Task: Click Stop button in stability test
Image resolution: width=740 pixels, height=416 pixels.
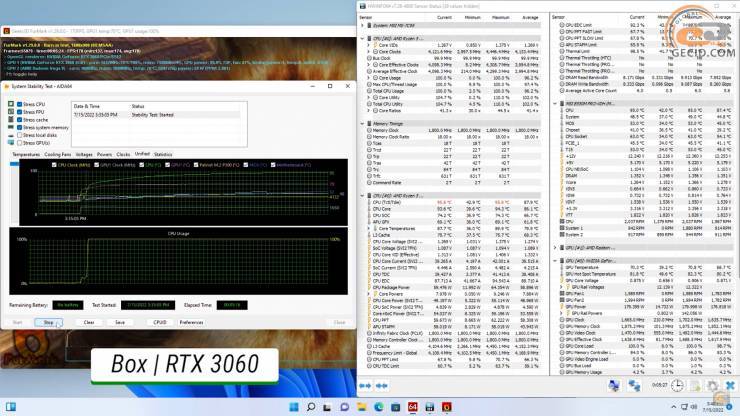Action: click(x=48, y=323)
